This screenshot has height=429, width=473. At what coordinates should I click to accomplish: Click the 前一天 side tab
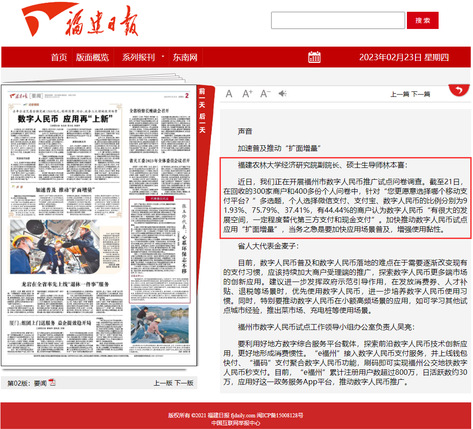pyautogui.click(x=202, y=98)
